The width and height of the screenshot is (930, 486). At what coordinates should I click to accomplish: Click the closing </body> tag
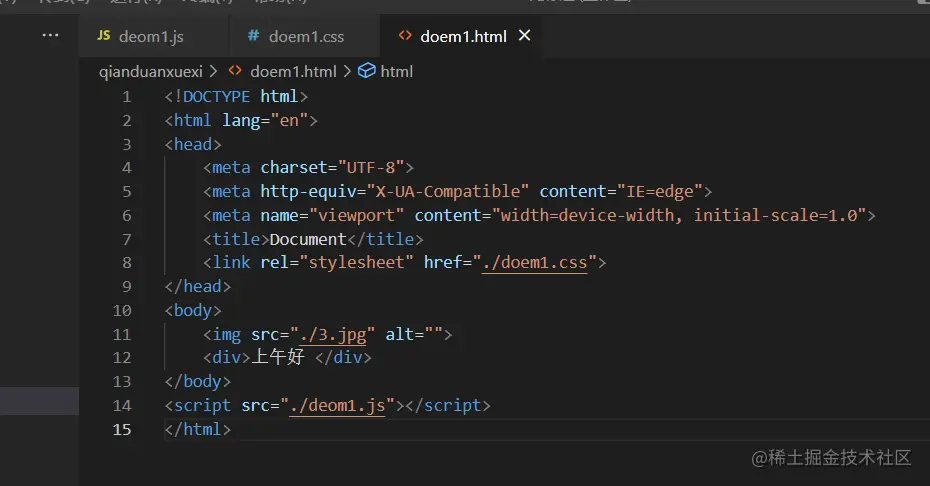(x=198, y=382)
